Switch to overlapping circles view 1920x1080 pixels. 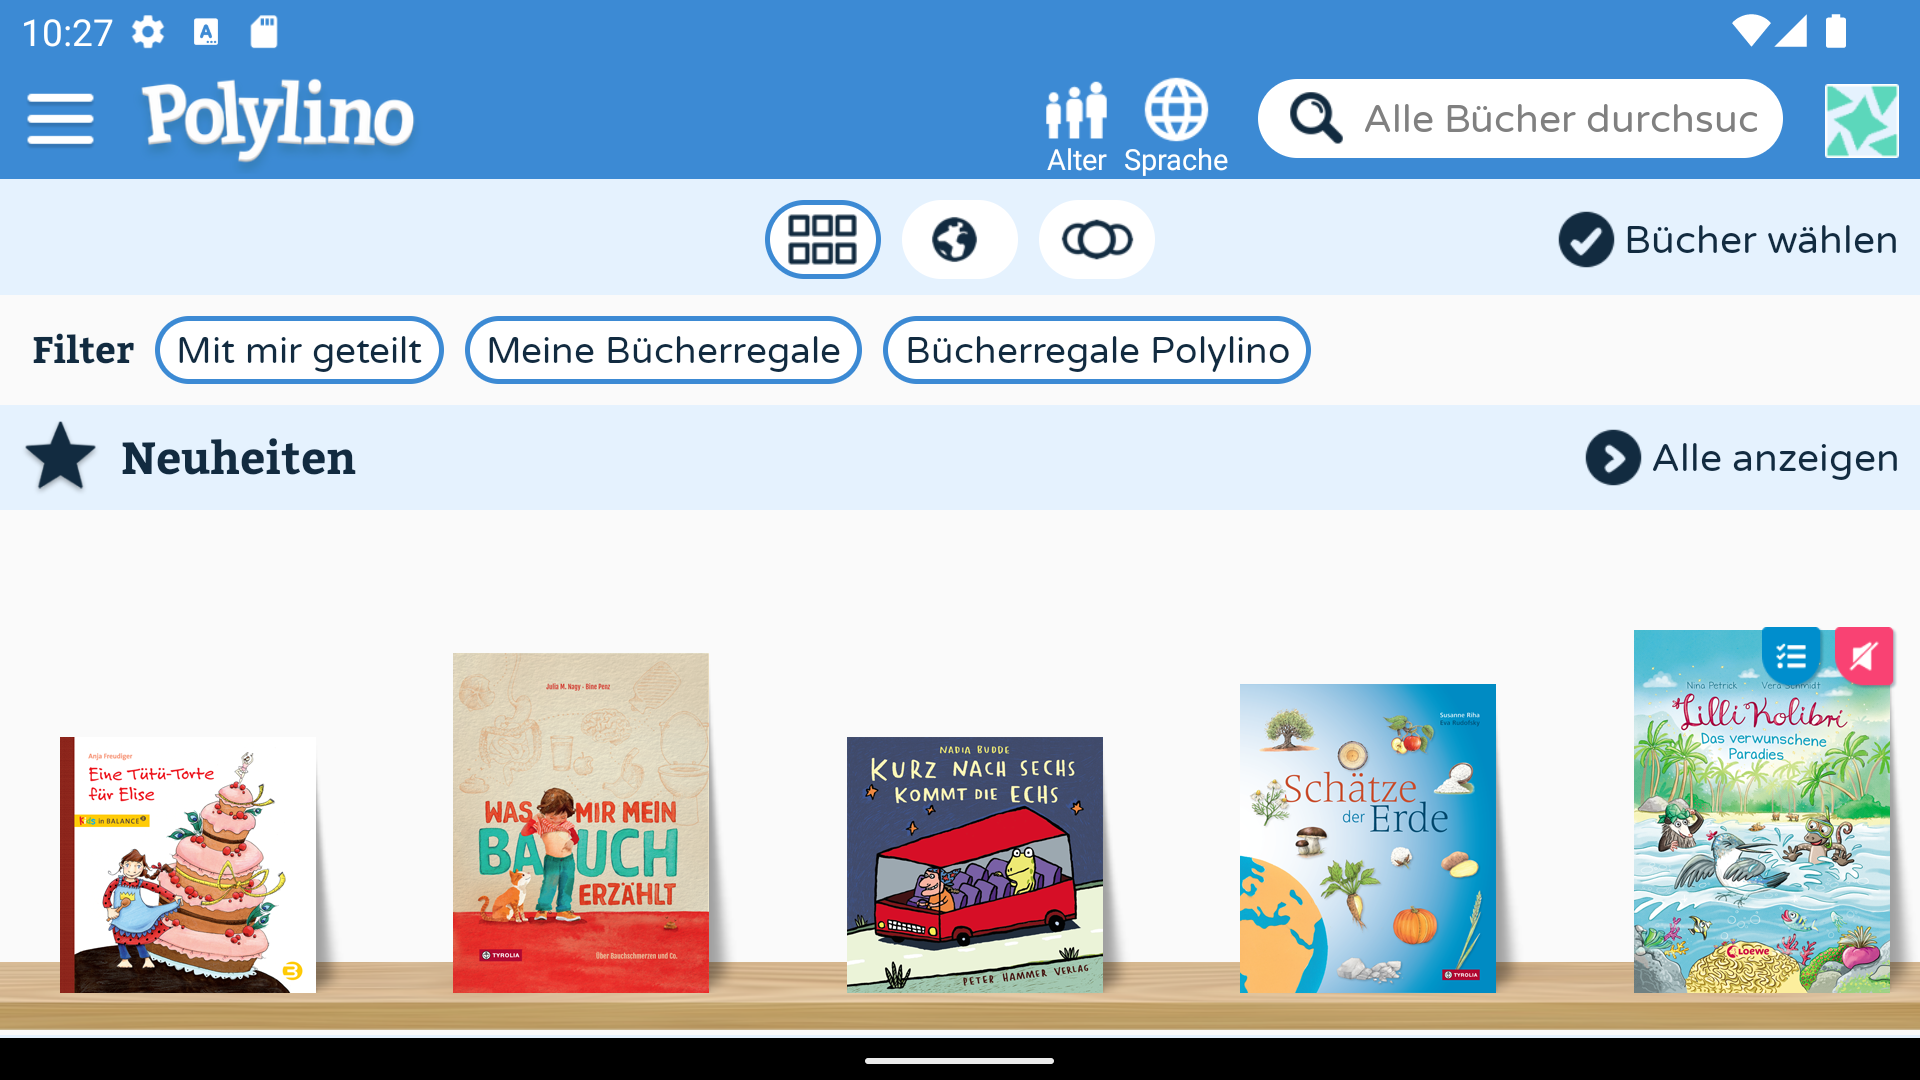[1096, 239]
